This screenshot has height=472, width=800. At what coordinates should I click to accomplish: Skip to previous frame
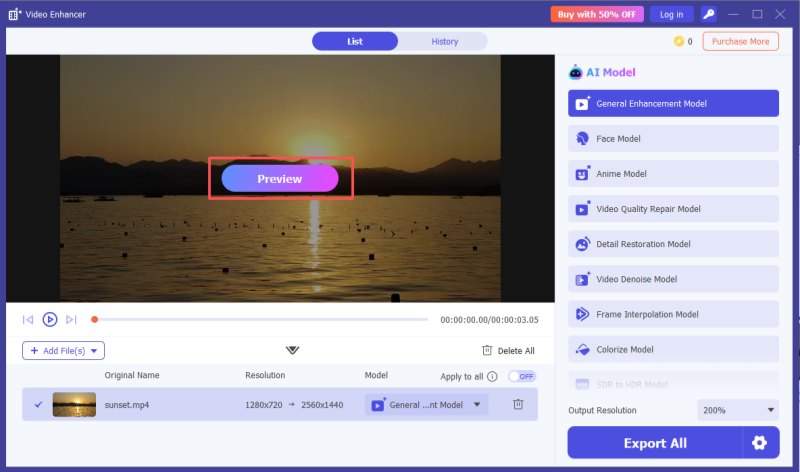28,319
